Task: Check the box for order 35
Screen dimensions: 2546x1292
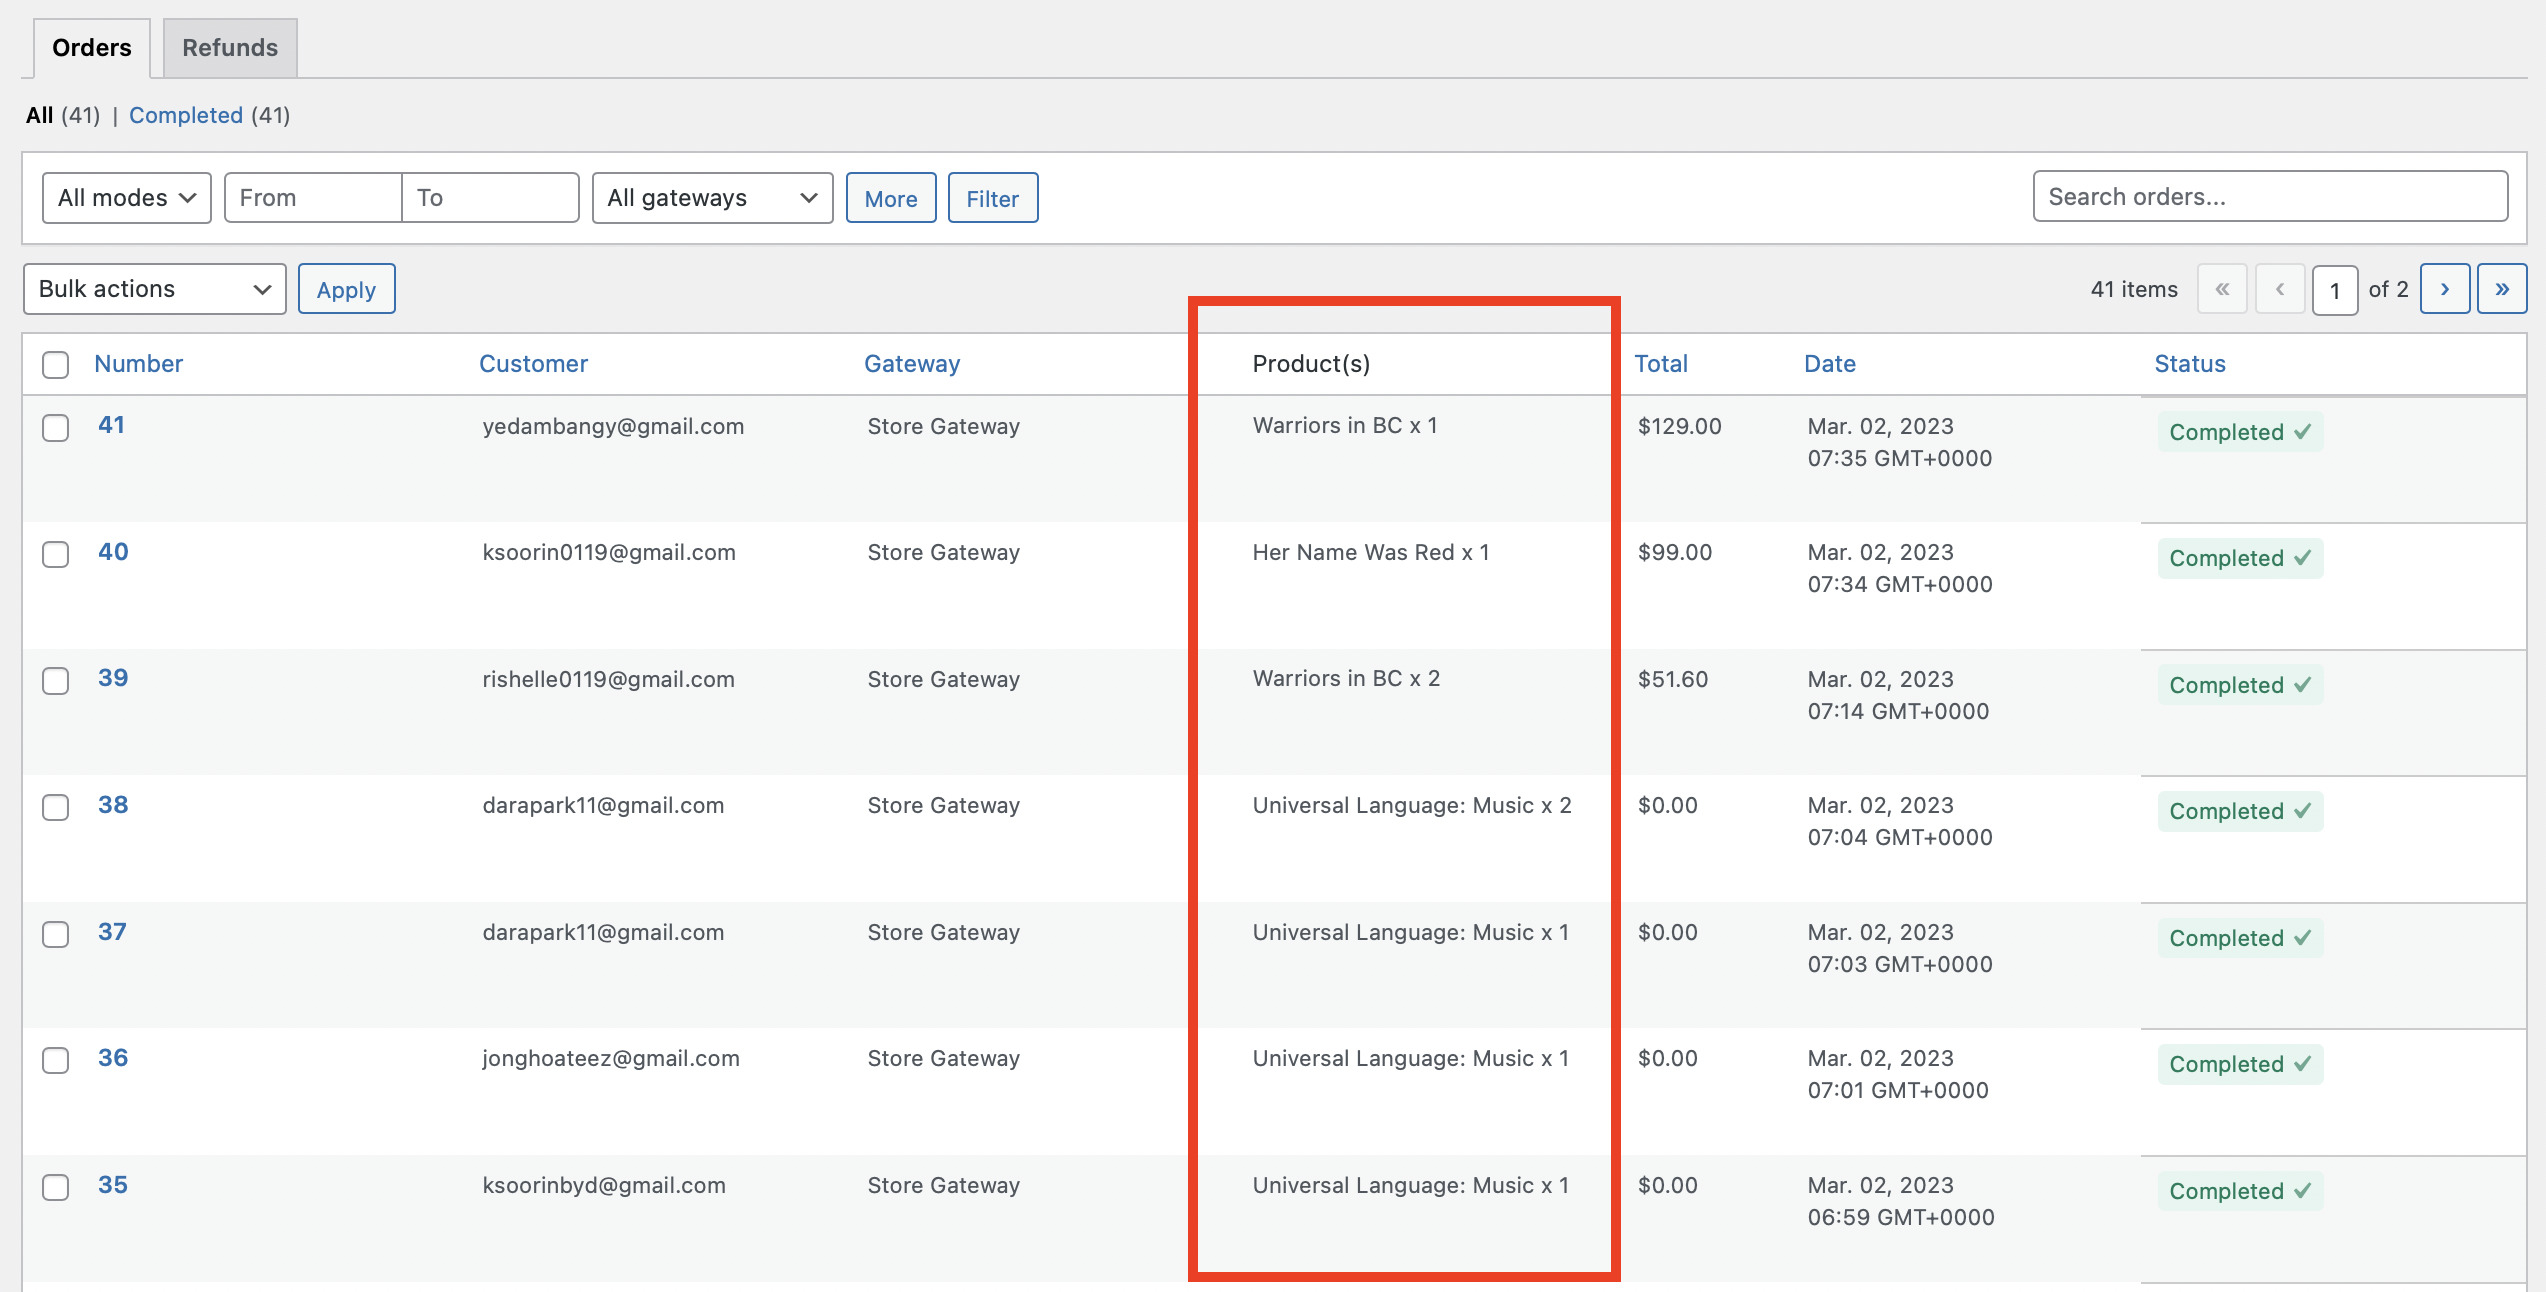Action: point(56,1187)
